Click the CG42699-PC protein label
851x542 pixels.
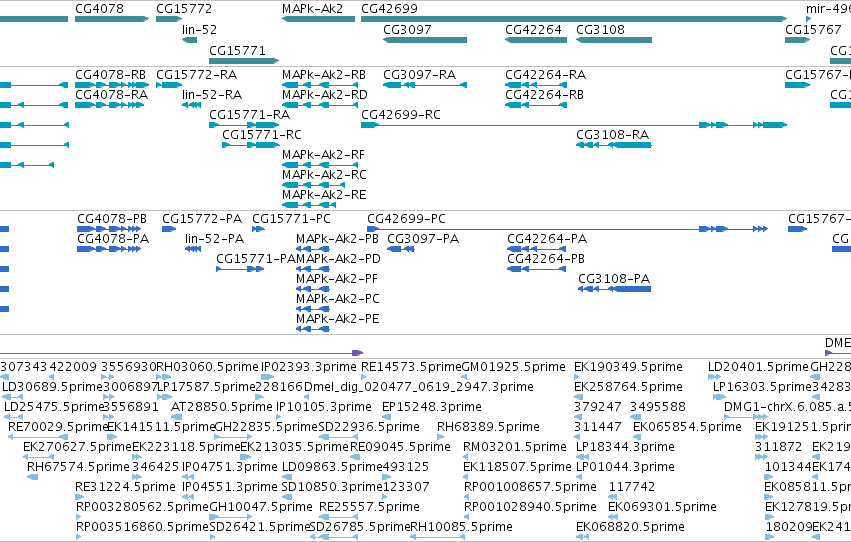(407, 219)
